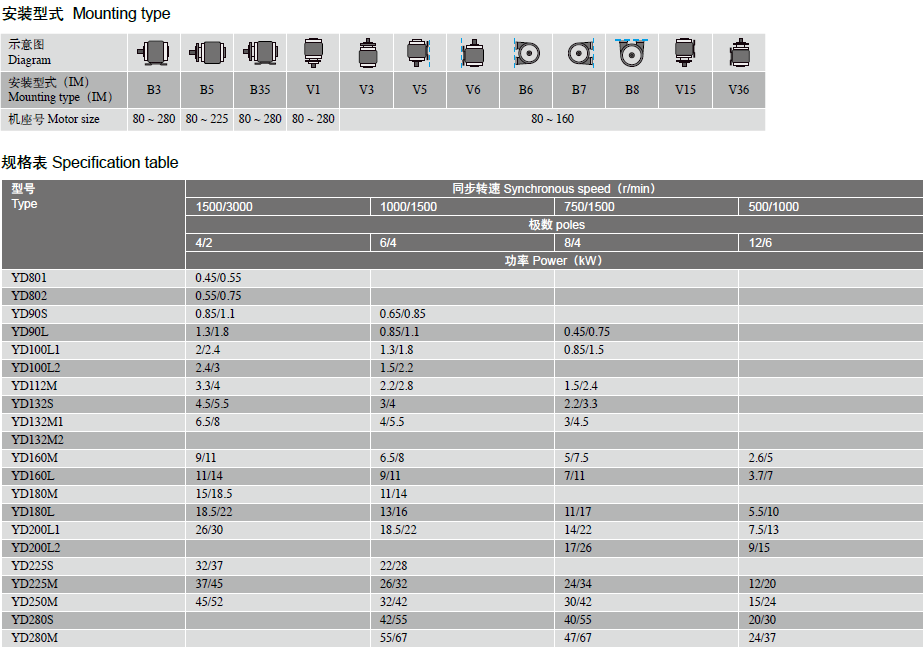The image size is (924, 647).
Task: Click motor size '80 ~ 225' under B5
Action: click(206, 119)
